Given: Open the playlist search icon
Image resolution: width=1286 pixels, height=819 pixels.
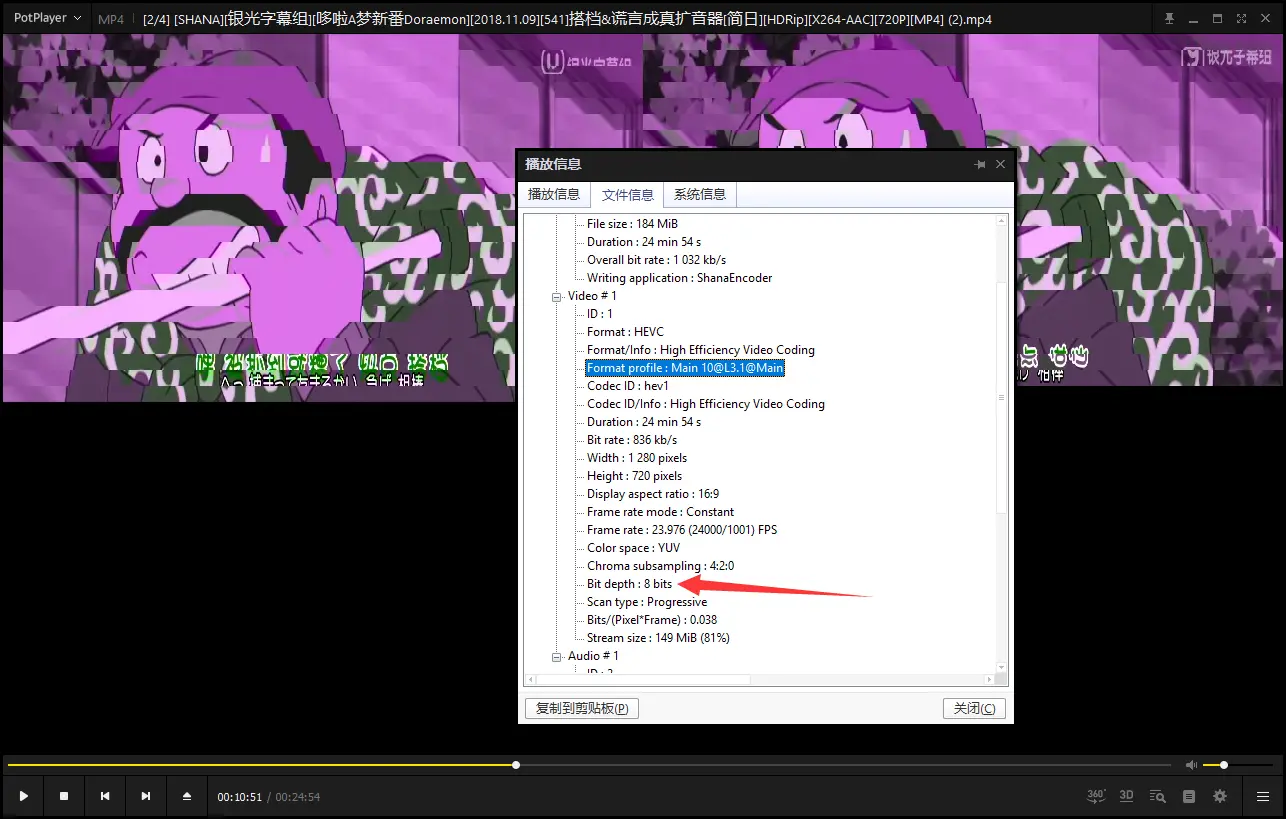Looking at the screenshot, I should (x=1158, y=796).
